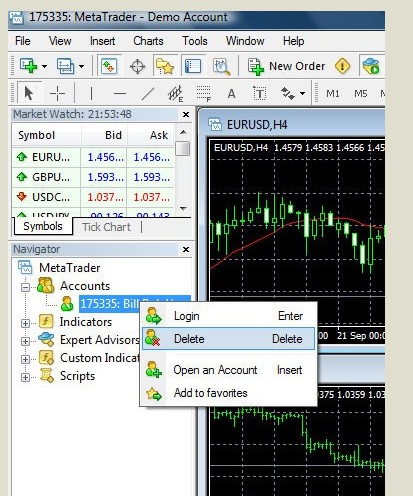Select the trendline drawing tool
This screenshot has height=496, width=413.
(x=148, y=93)
